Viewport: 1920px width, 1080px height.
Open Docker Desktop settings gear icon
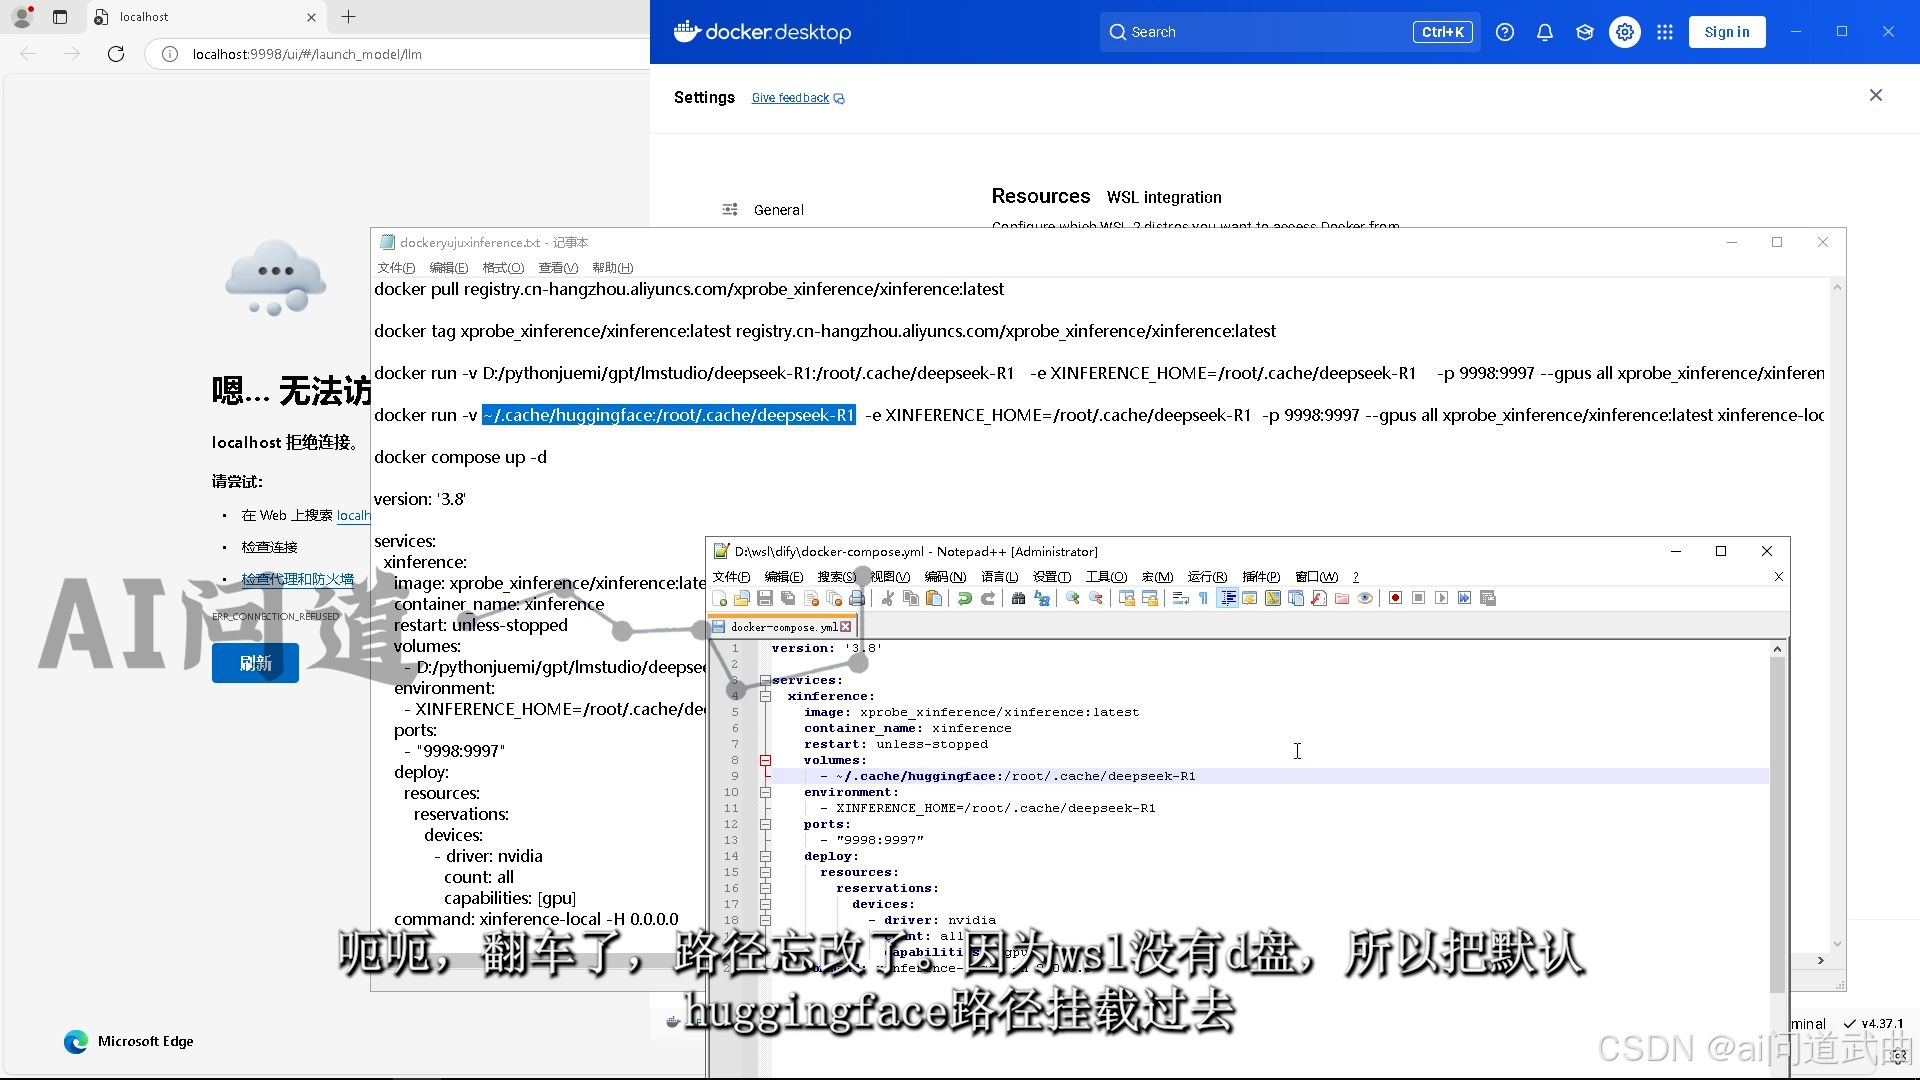1625,32
